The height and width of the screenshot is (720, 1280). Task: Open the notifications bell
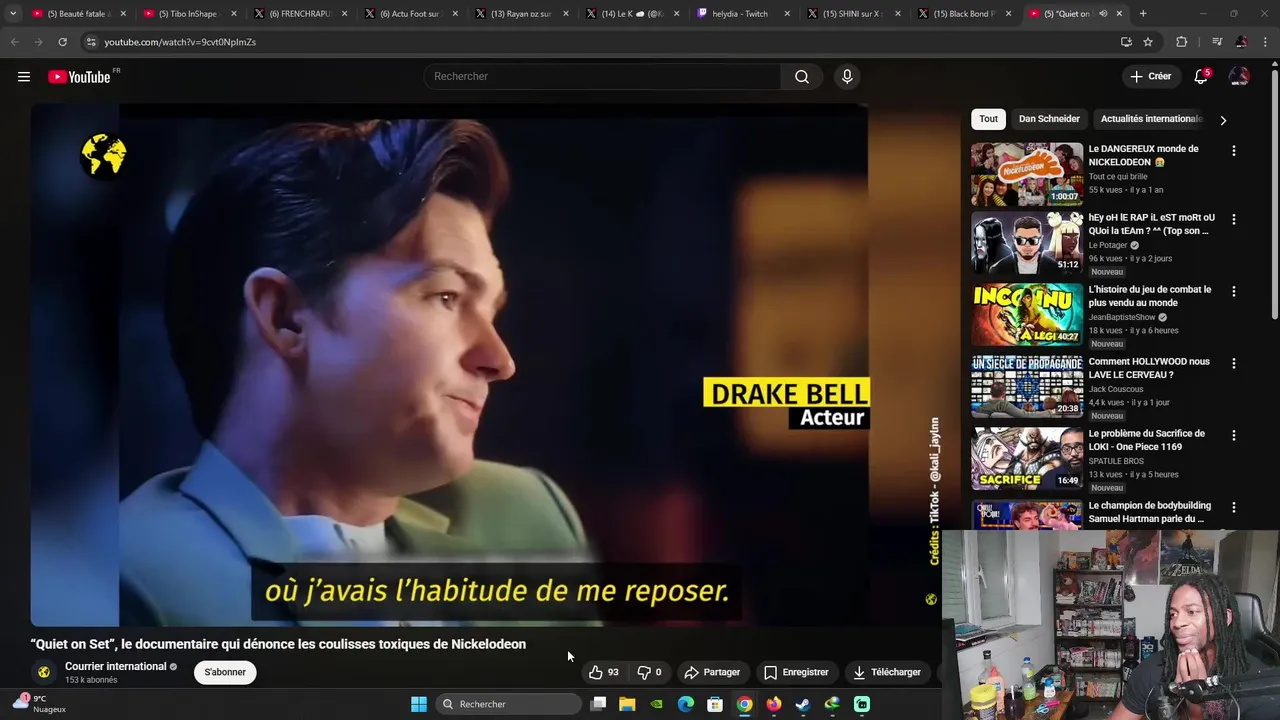1201,77
